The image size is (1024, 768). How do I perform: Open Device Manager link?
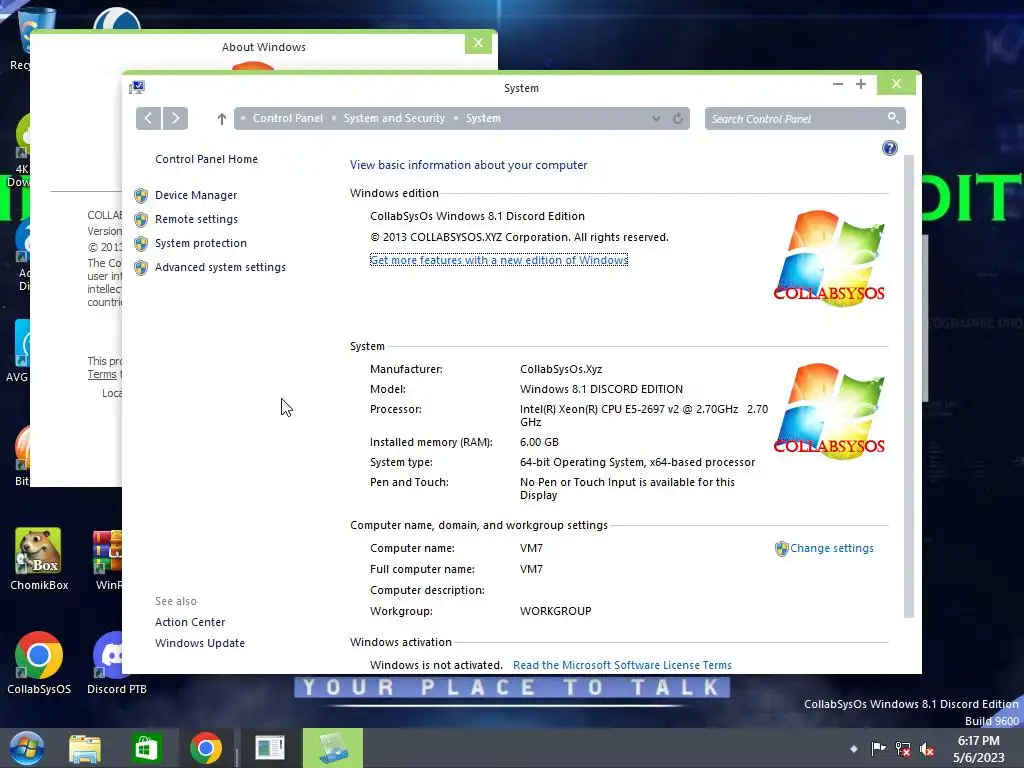point(196,195)
